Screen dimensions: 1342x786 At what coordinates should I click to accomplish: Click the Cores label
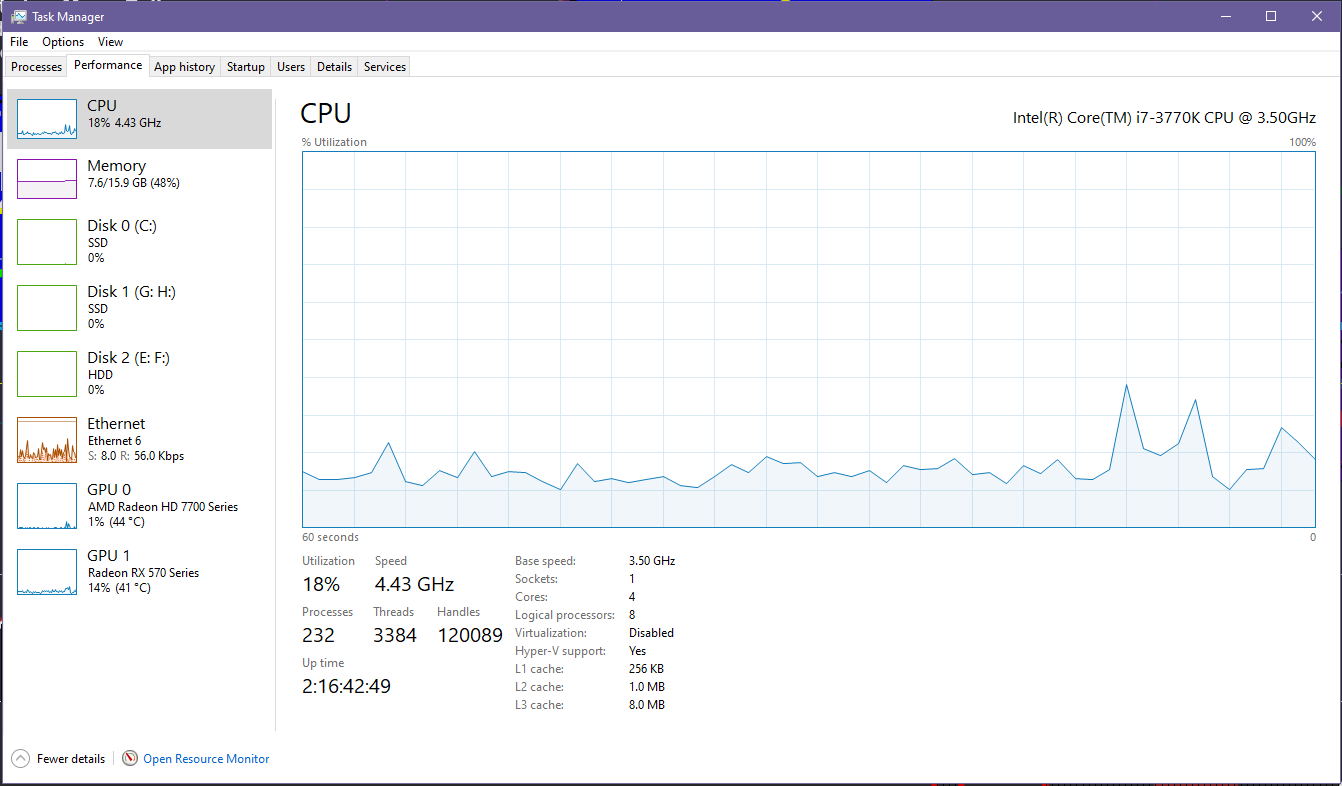tap(532, 597)
